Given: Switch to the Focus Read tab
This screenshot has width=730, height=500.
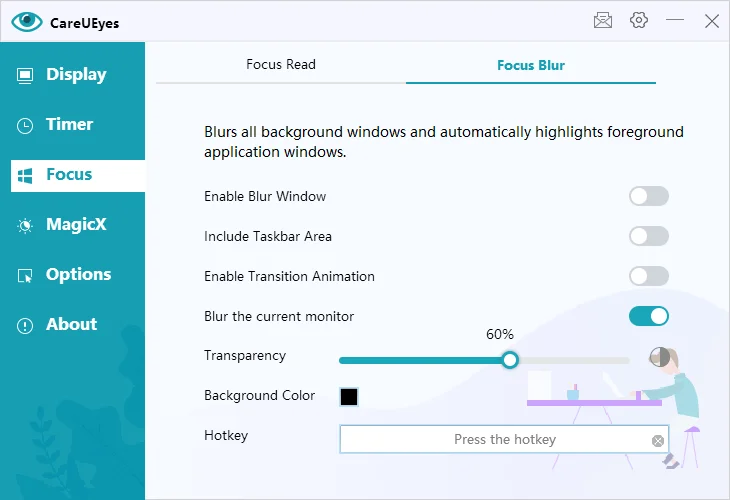Looking at the screenshot, I should 281,65.
